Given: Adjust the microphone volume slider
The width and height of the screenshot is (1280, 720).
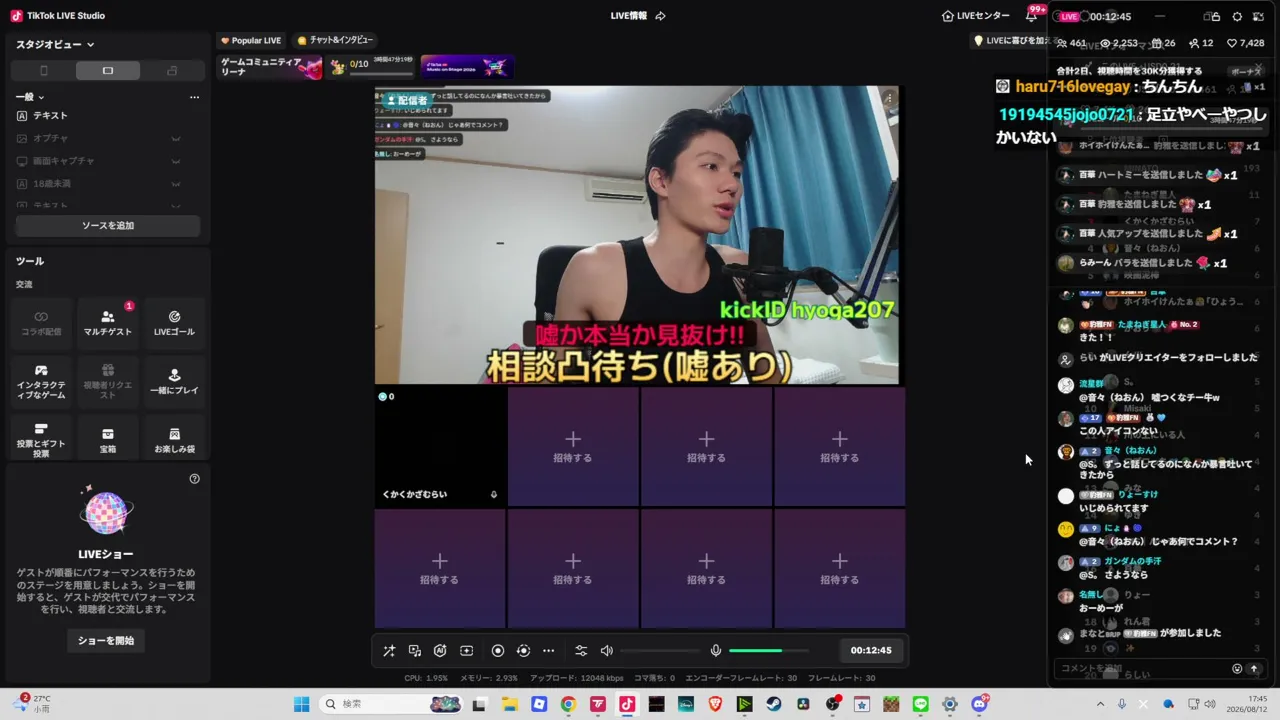Looking at the screenshot, I should [768, 651].
